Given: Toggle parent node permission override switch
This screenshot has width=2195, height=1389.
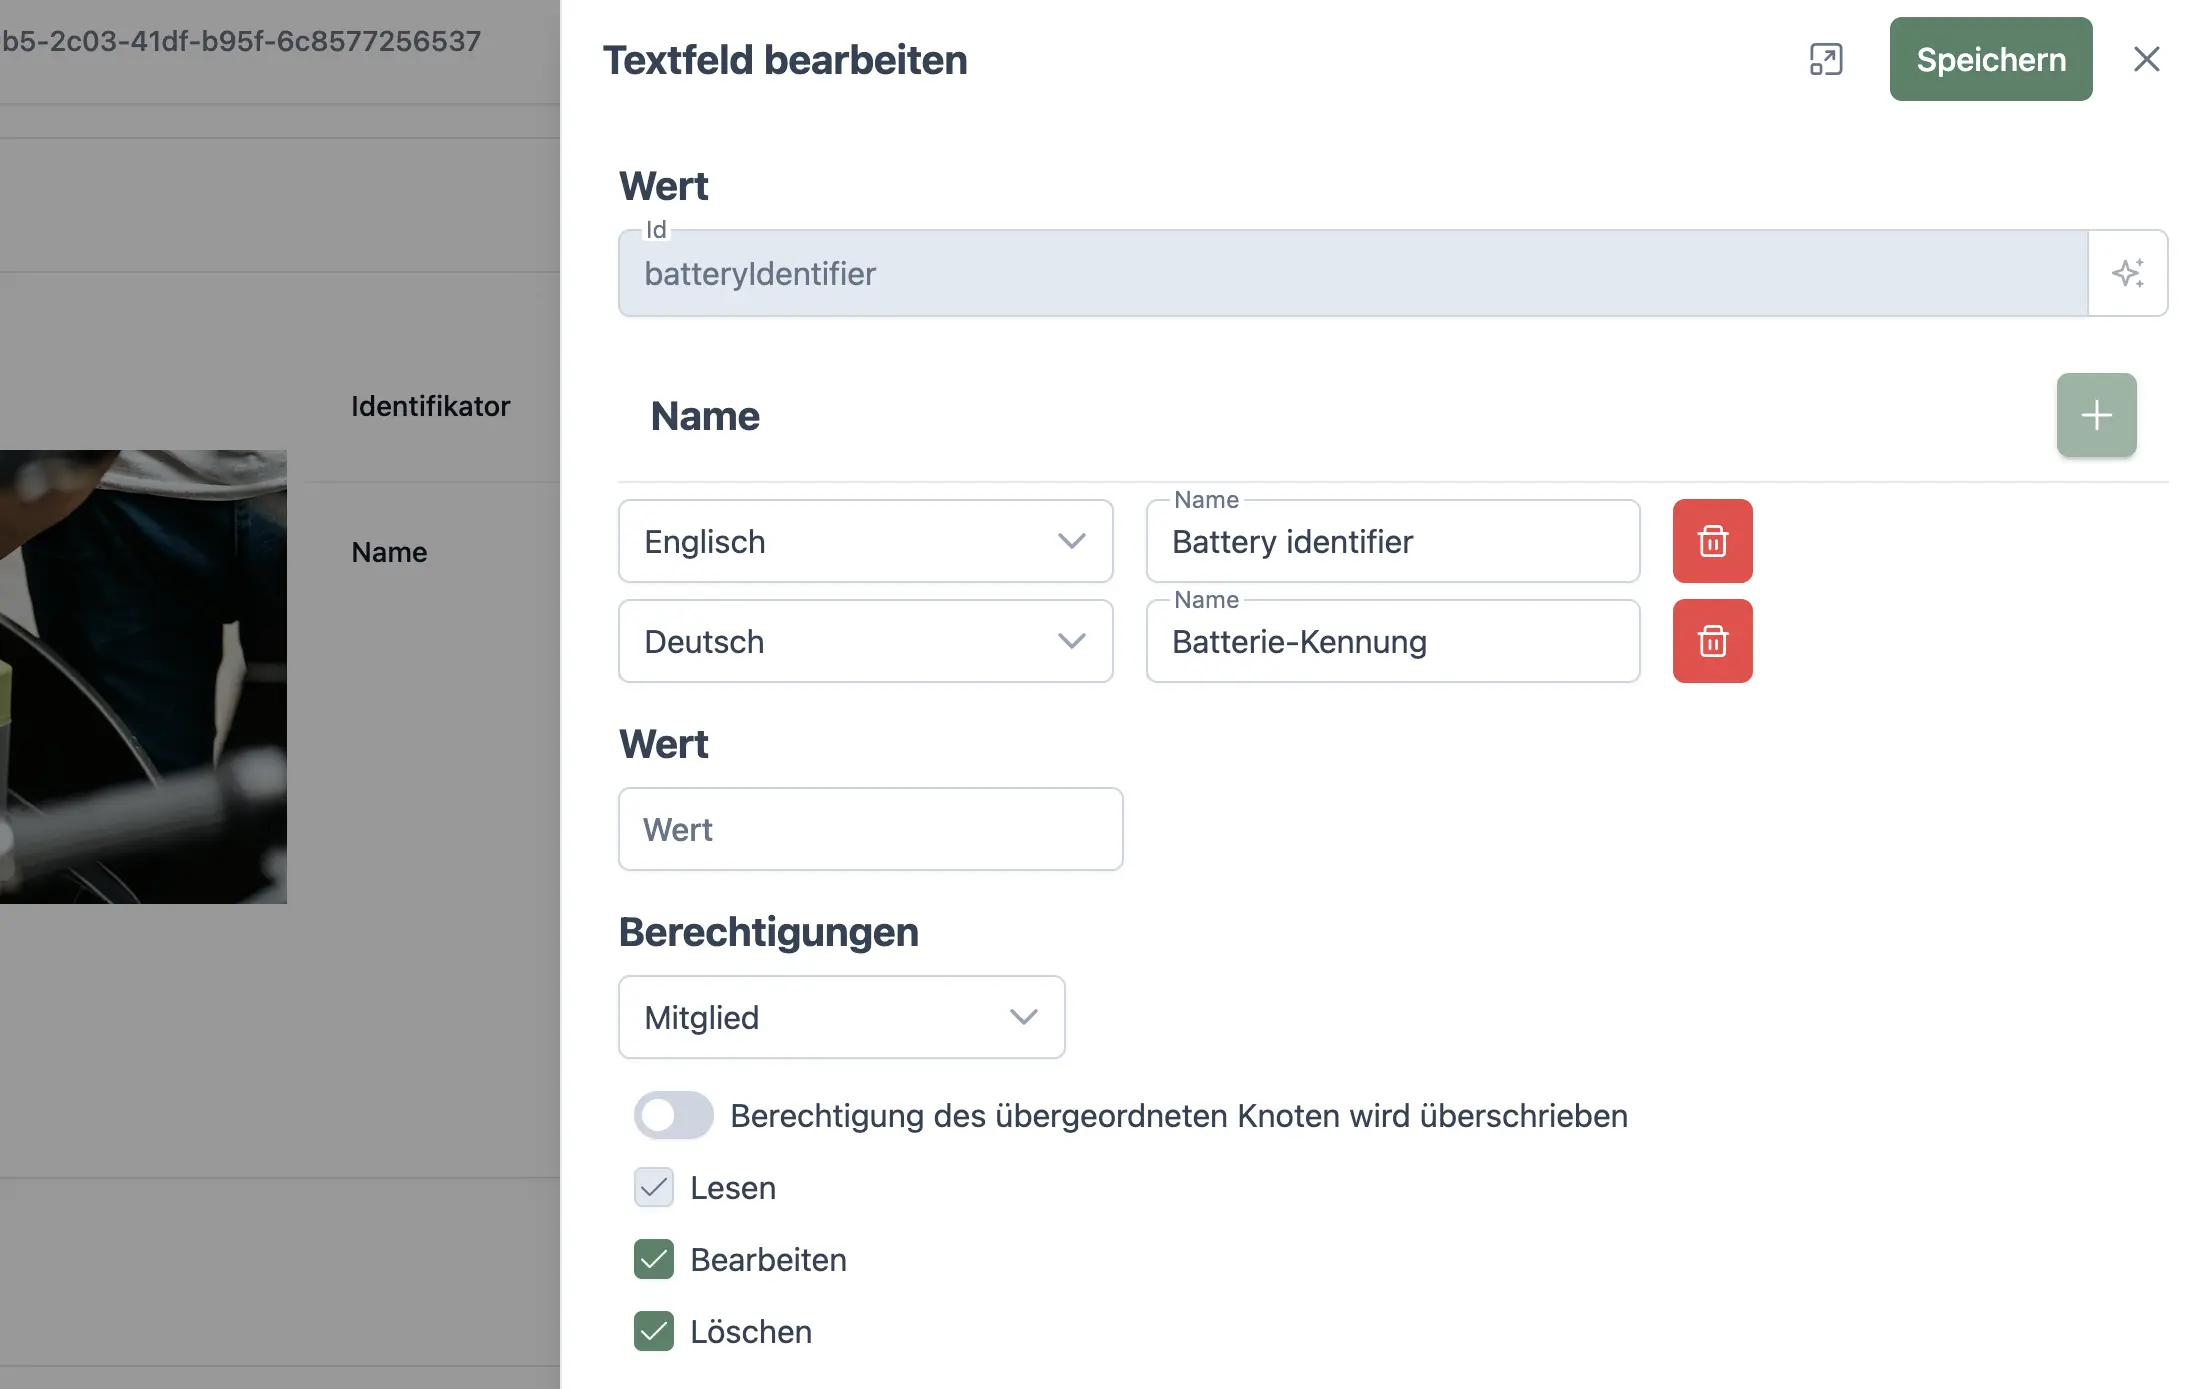Looking at the screenshot, I should pyautogui.click(x=673, y=1115).
